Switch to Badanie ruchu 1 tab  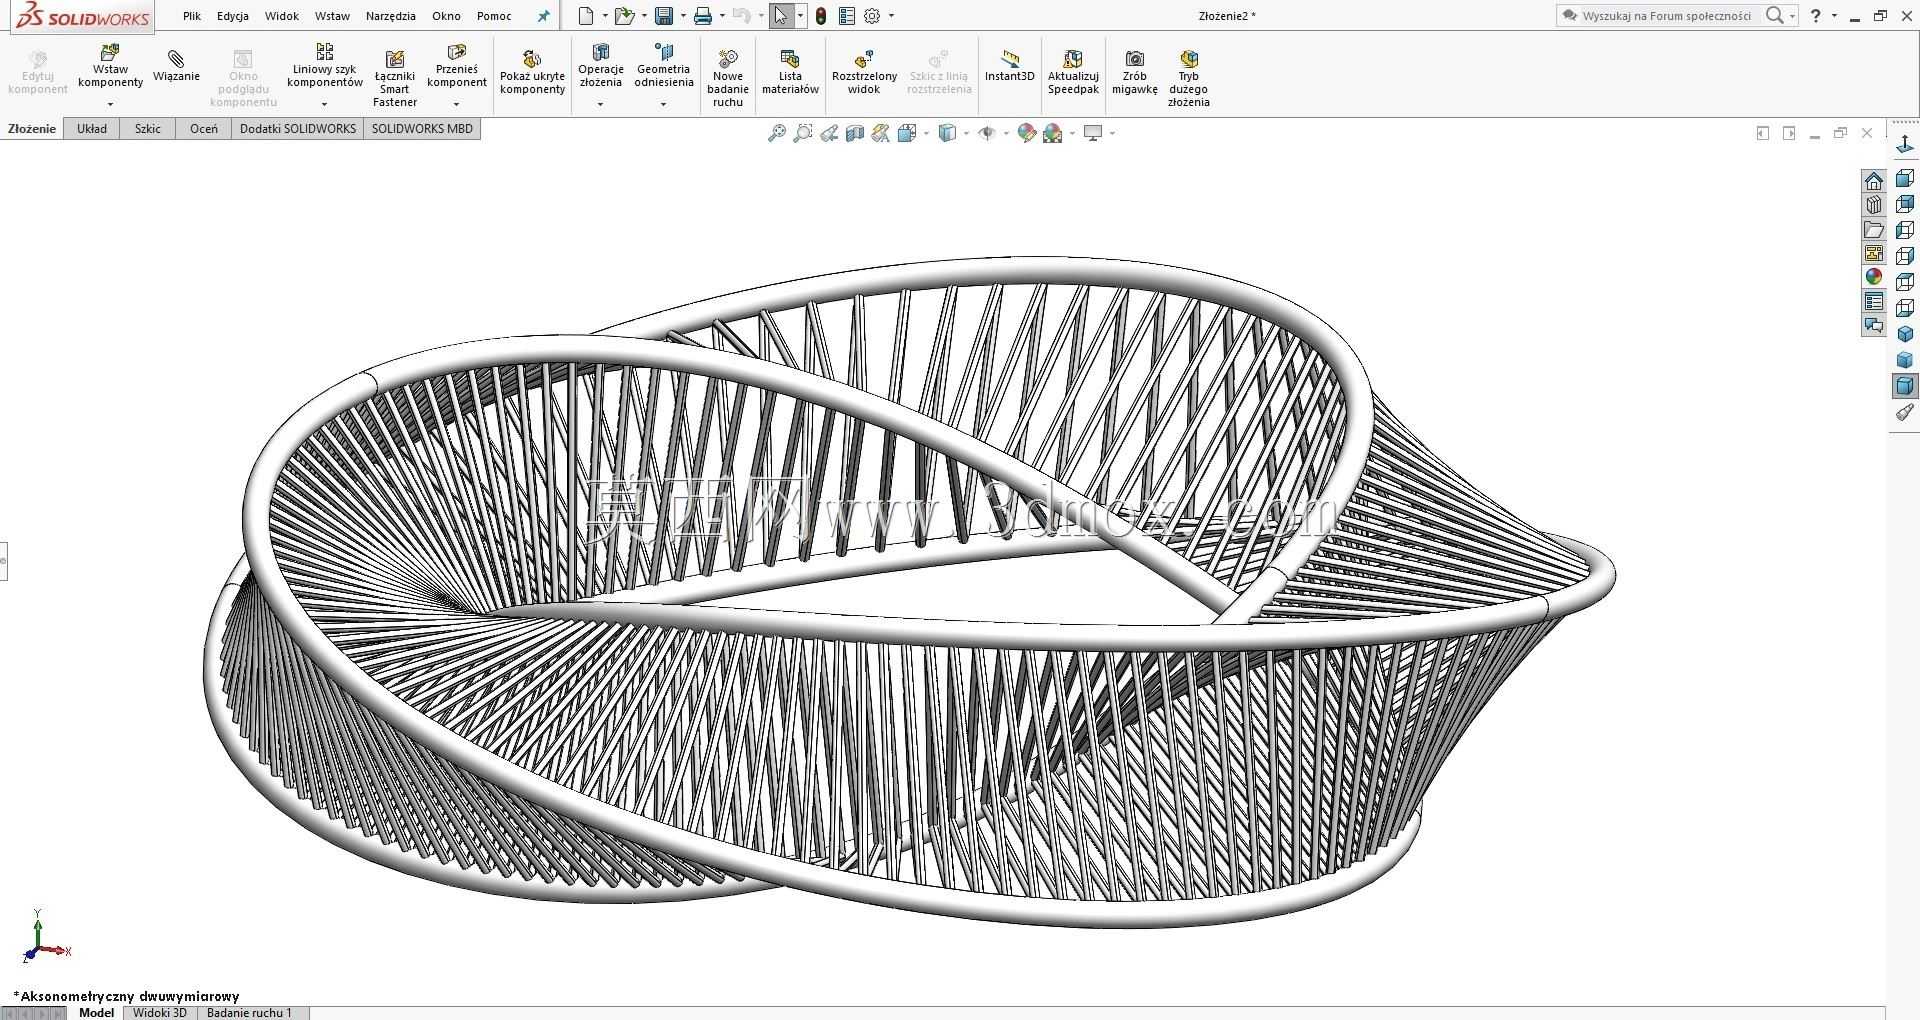pyautogui.click(x=250, y=1013)
